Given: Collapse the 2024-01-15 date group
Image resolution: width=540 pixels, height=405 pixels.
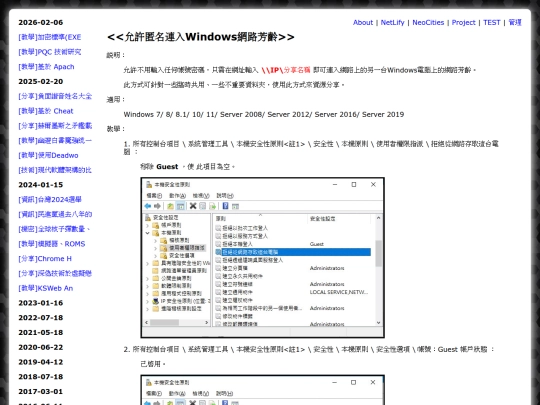Looking at the screenshot, I should pos(41,185).
